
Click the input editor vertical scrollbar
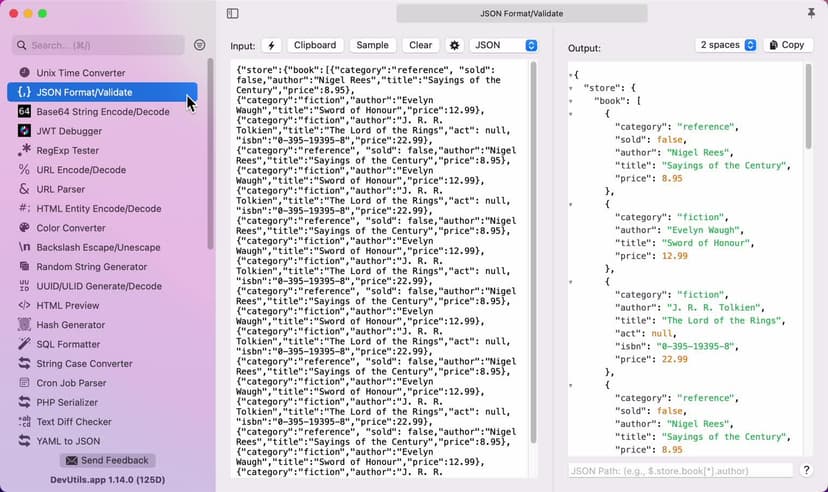533,252
